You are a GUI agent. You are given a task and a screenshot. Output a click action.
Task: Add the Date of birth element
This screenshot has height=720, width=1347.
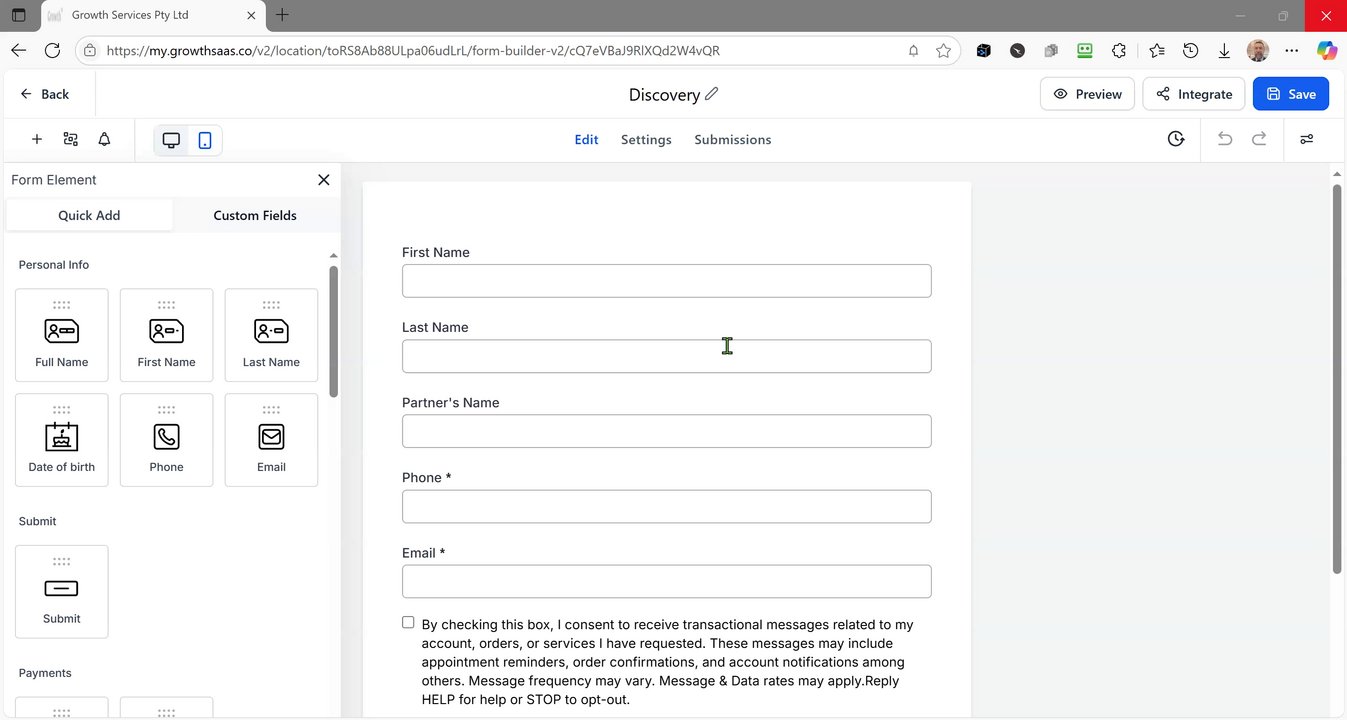pyautogui.click(x=62, y=440)
